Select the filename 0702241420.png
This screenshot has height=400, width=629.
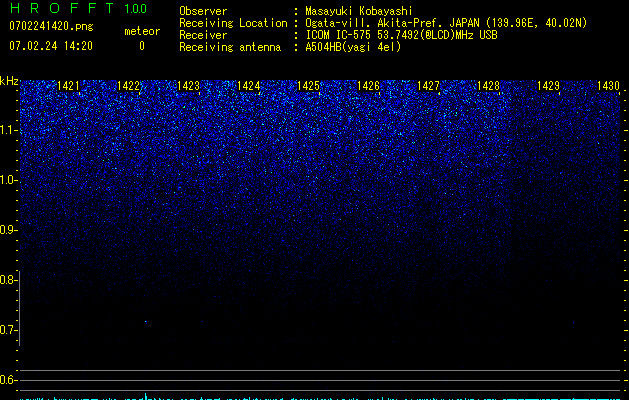[x=51, y=26]
